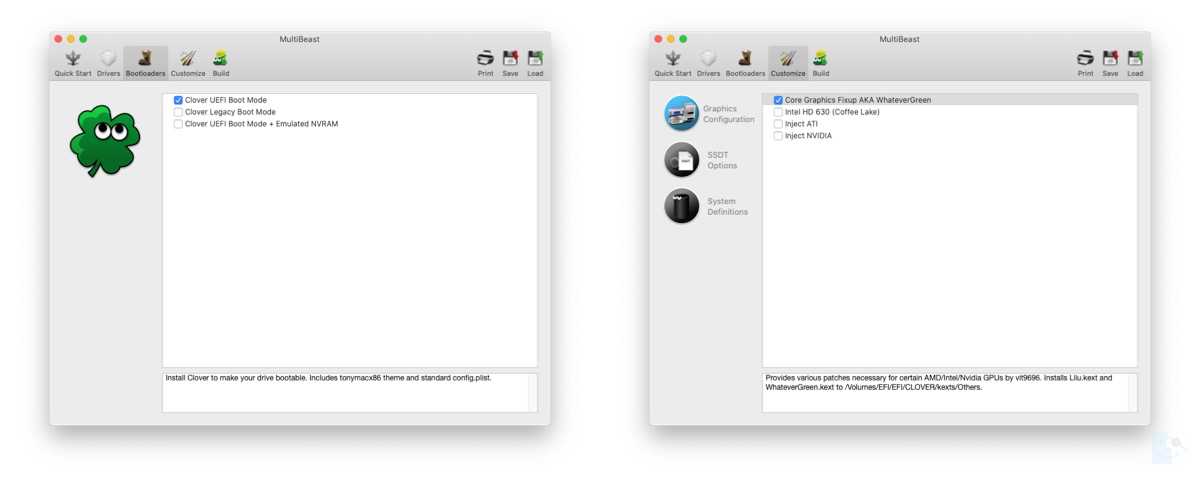The image size is (1200, 480).
Task: Enable Clover Legacy Boot Mode checkbox
Action: [x=178, y=112]
